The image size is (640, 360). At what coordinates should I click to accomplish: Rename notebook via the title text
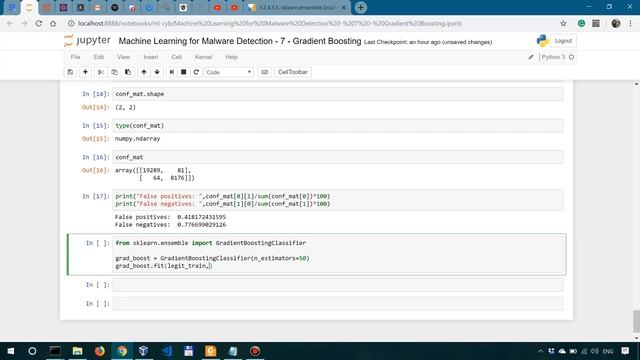[240, 41]
